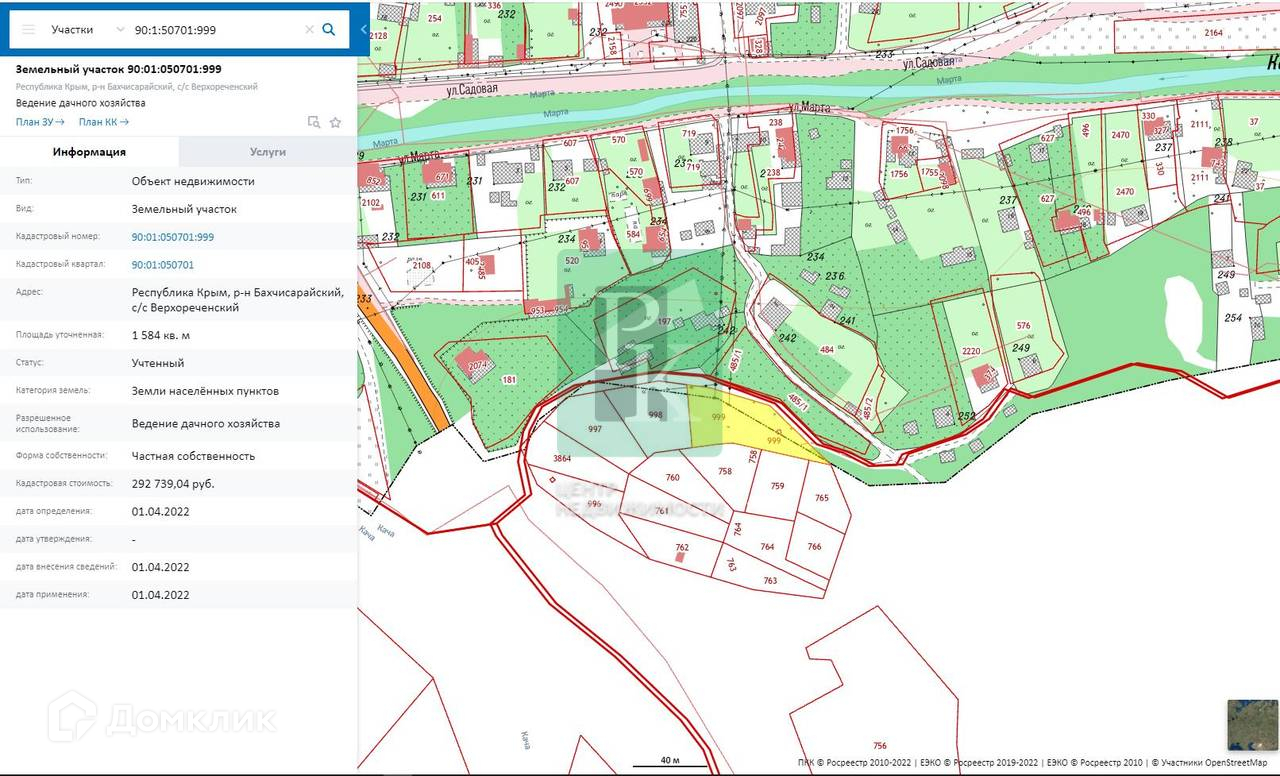Select the дата применения value 01.04.2022
Screen dimensions: 1280x776
pos(161,594)
